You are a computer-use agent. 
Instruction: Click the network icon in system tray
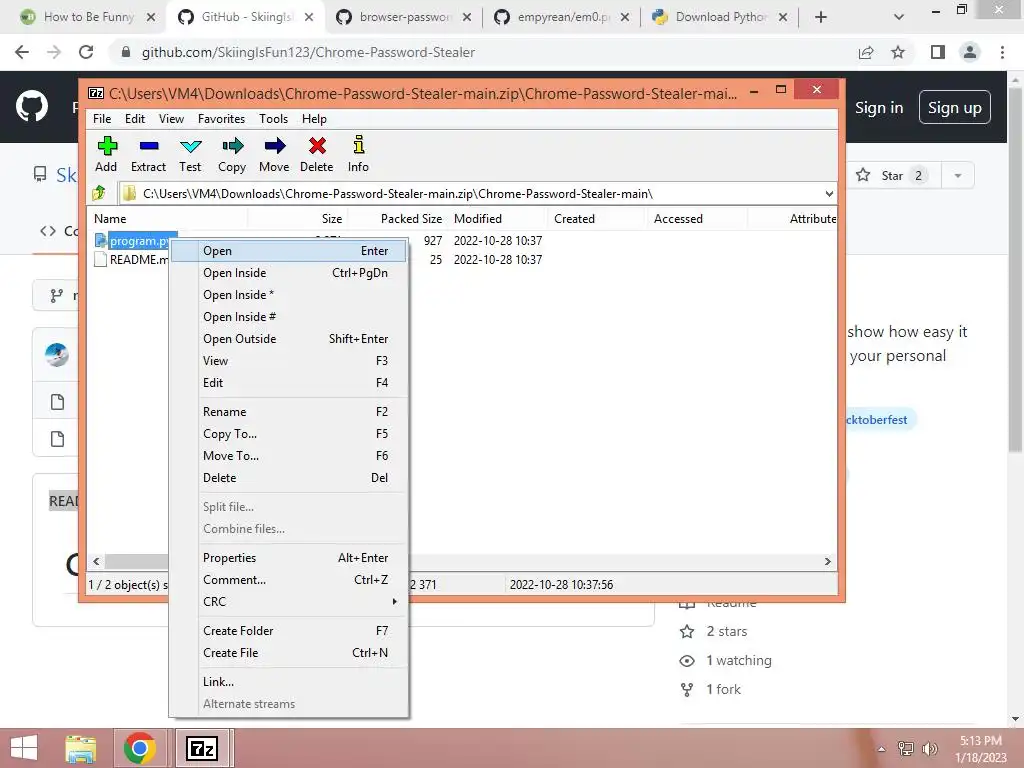pyautogui.click(x=906, y=748)
